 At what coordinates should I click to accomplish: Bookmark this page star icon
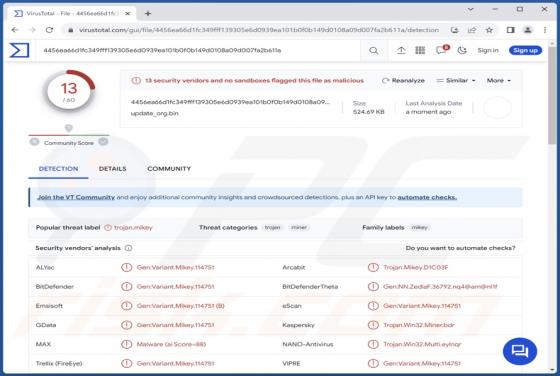(x=489, y=30)
